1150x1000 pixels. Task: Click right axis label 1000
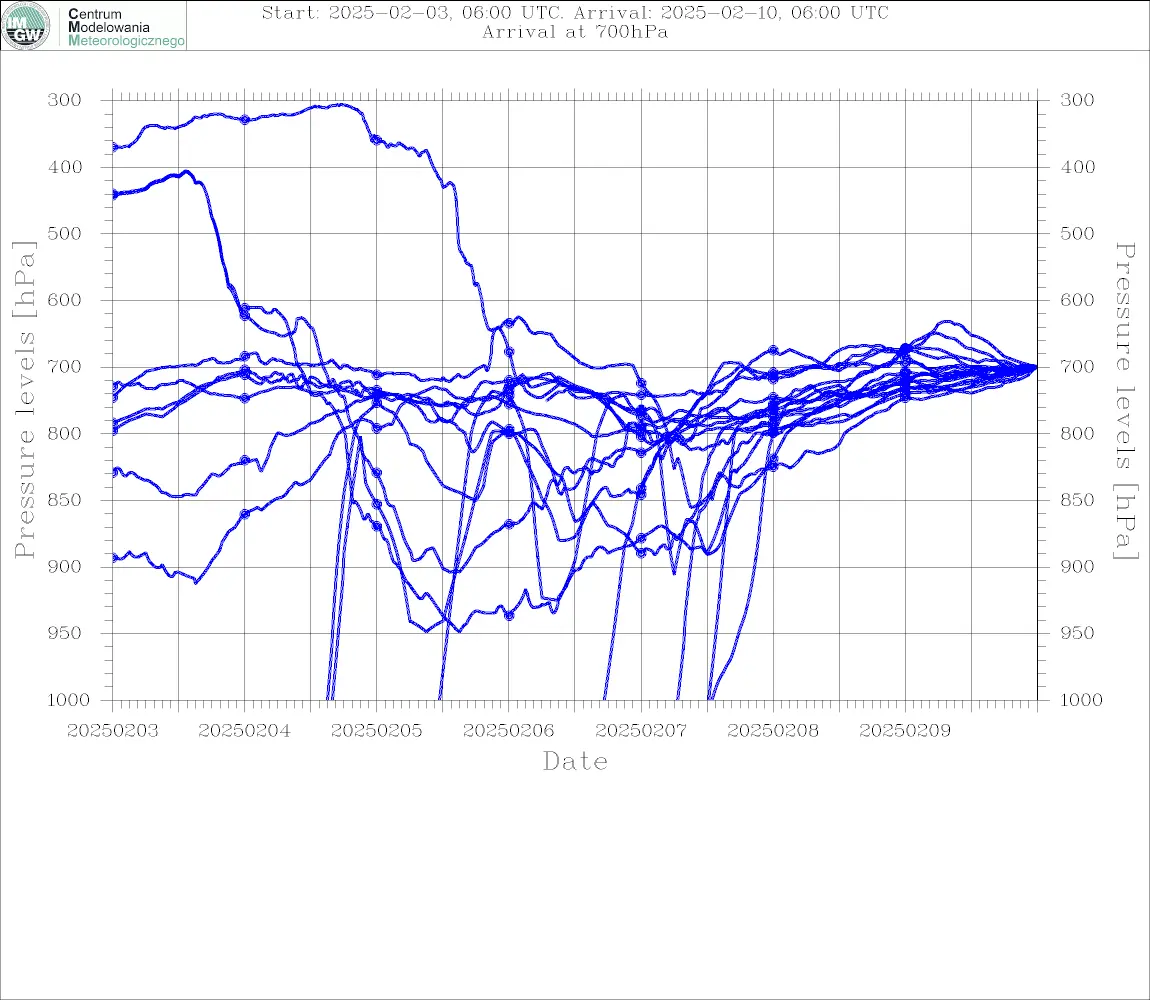[1081, 700]
